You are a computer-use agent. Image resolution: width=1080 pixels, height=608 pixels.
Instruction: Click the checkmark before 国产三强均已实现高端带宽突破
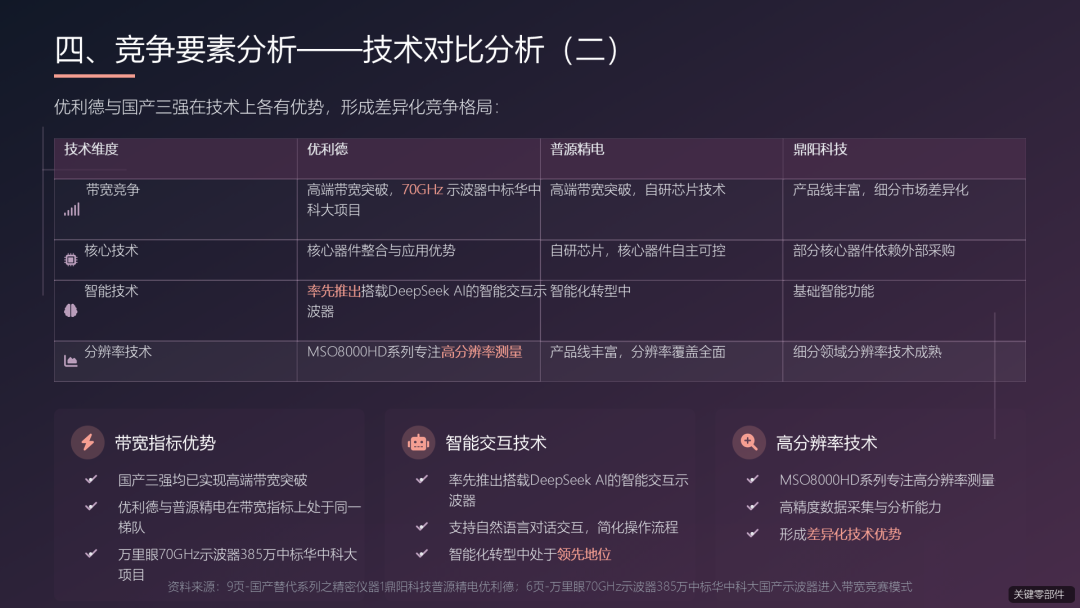[x=91, y=479]
